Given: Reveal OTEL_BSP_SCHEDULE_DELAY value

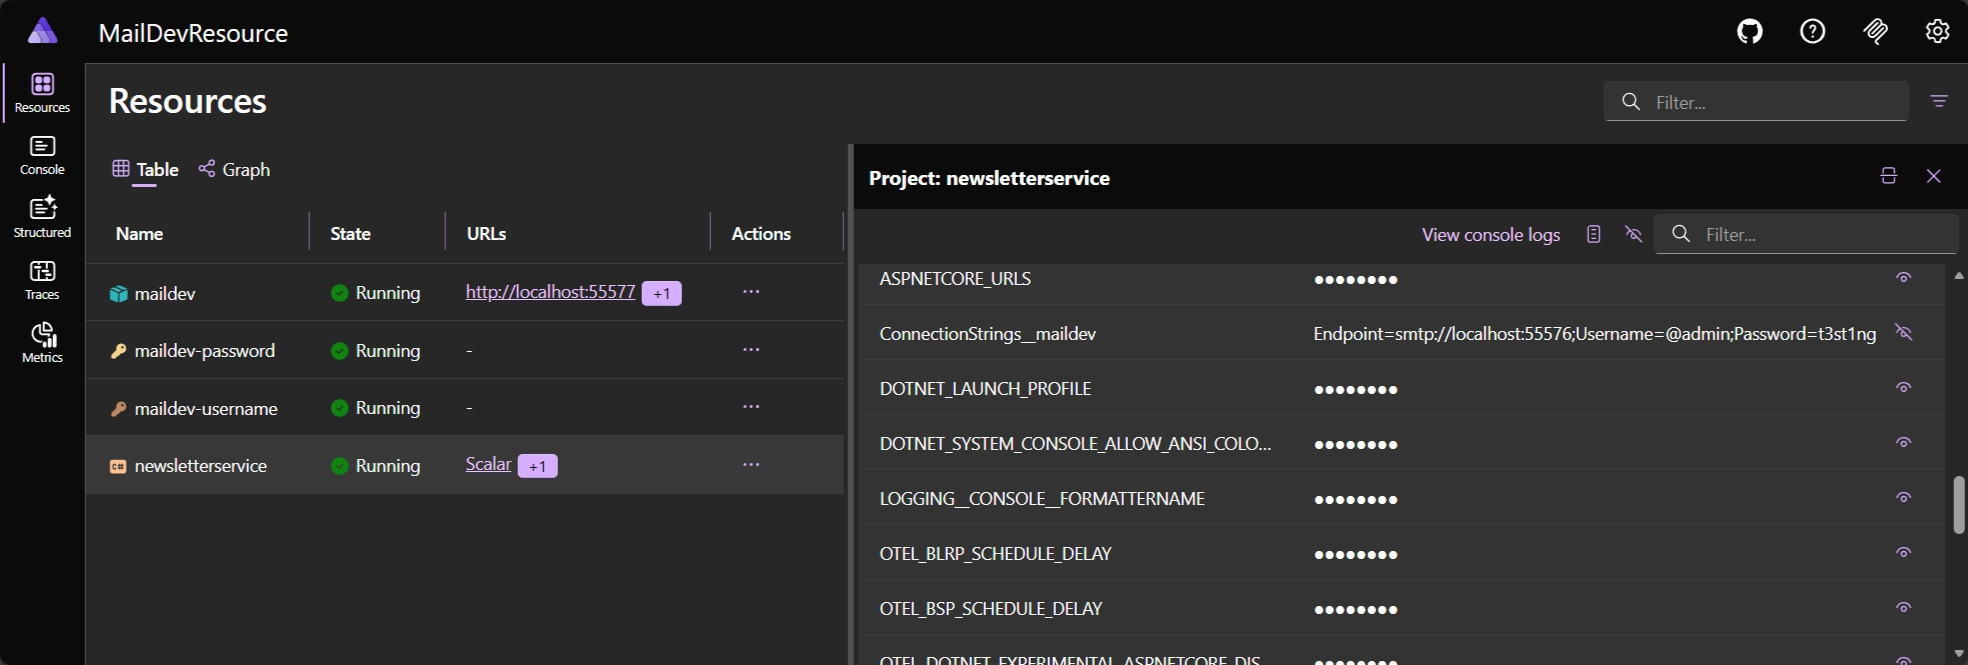Looking at the screenshot, I should (1903, 608).
